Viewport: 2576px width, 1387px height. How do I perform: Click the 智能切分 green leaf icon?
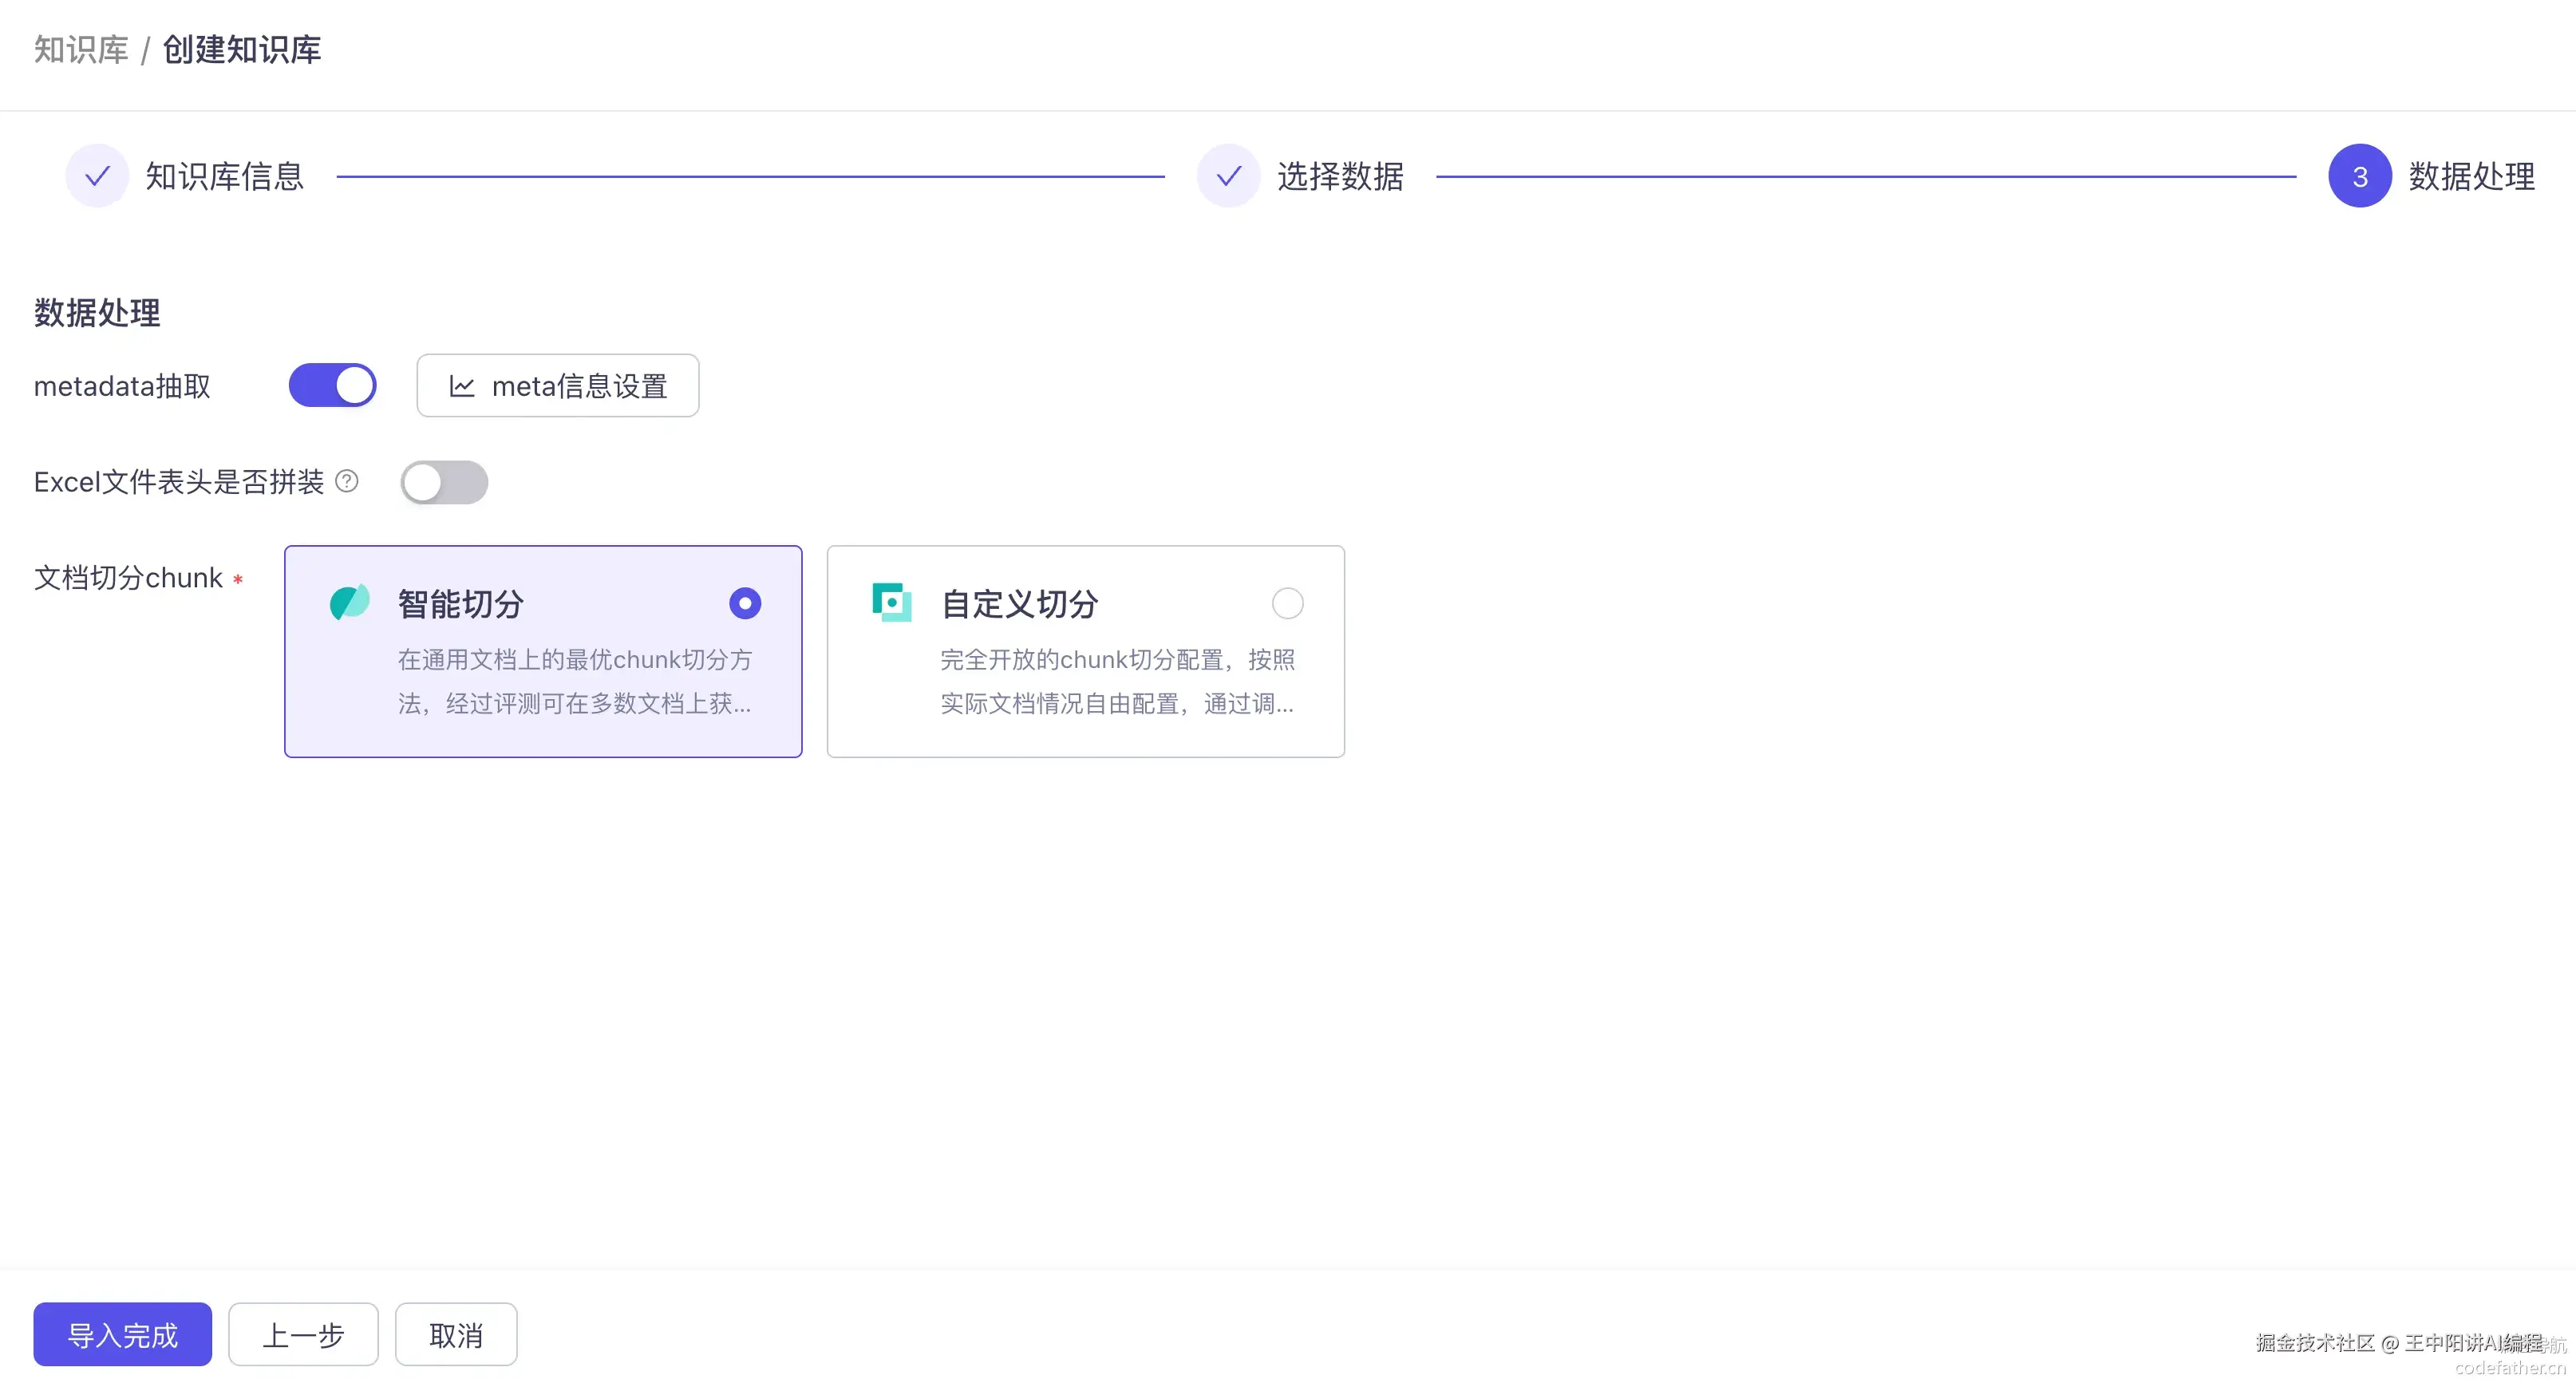(349, 602)
